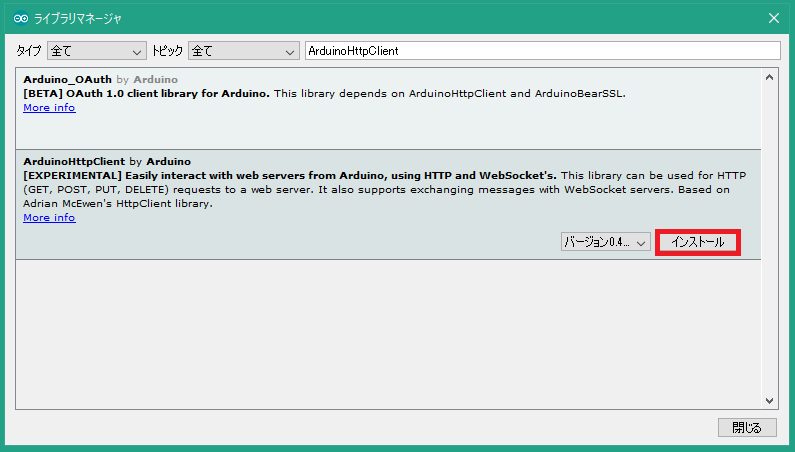The image size is (795, 452).
Task: Open the トピック dropdown set to 全て
Action: point(243,51)
